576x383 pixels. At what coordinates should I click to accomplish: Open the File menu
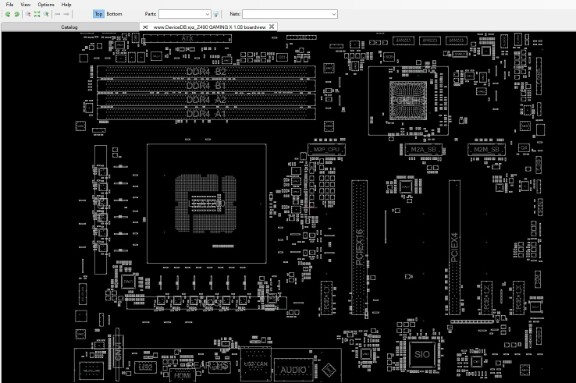point(10,4)
